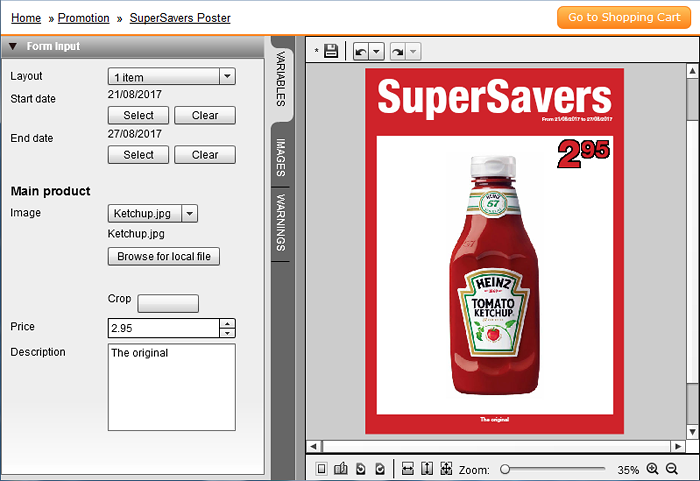The height and width of the screenshot is (481, 700).
Task: Fit whole page in view icon
Action: 446,468
